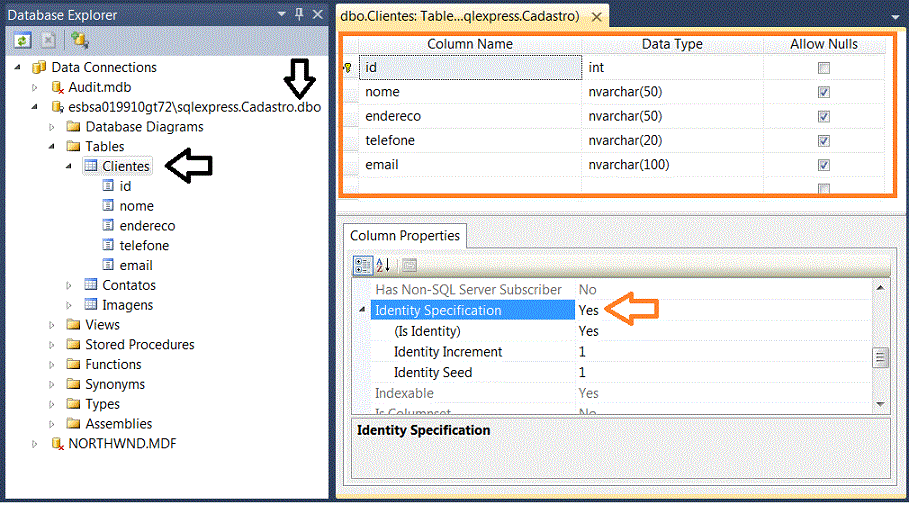Screen dimensions: 909x505
Task: Click the Connect to Database toolbar icon
Action: (x=79, y=40)
